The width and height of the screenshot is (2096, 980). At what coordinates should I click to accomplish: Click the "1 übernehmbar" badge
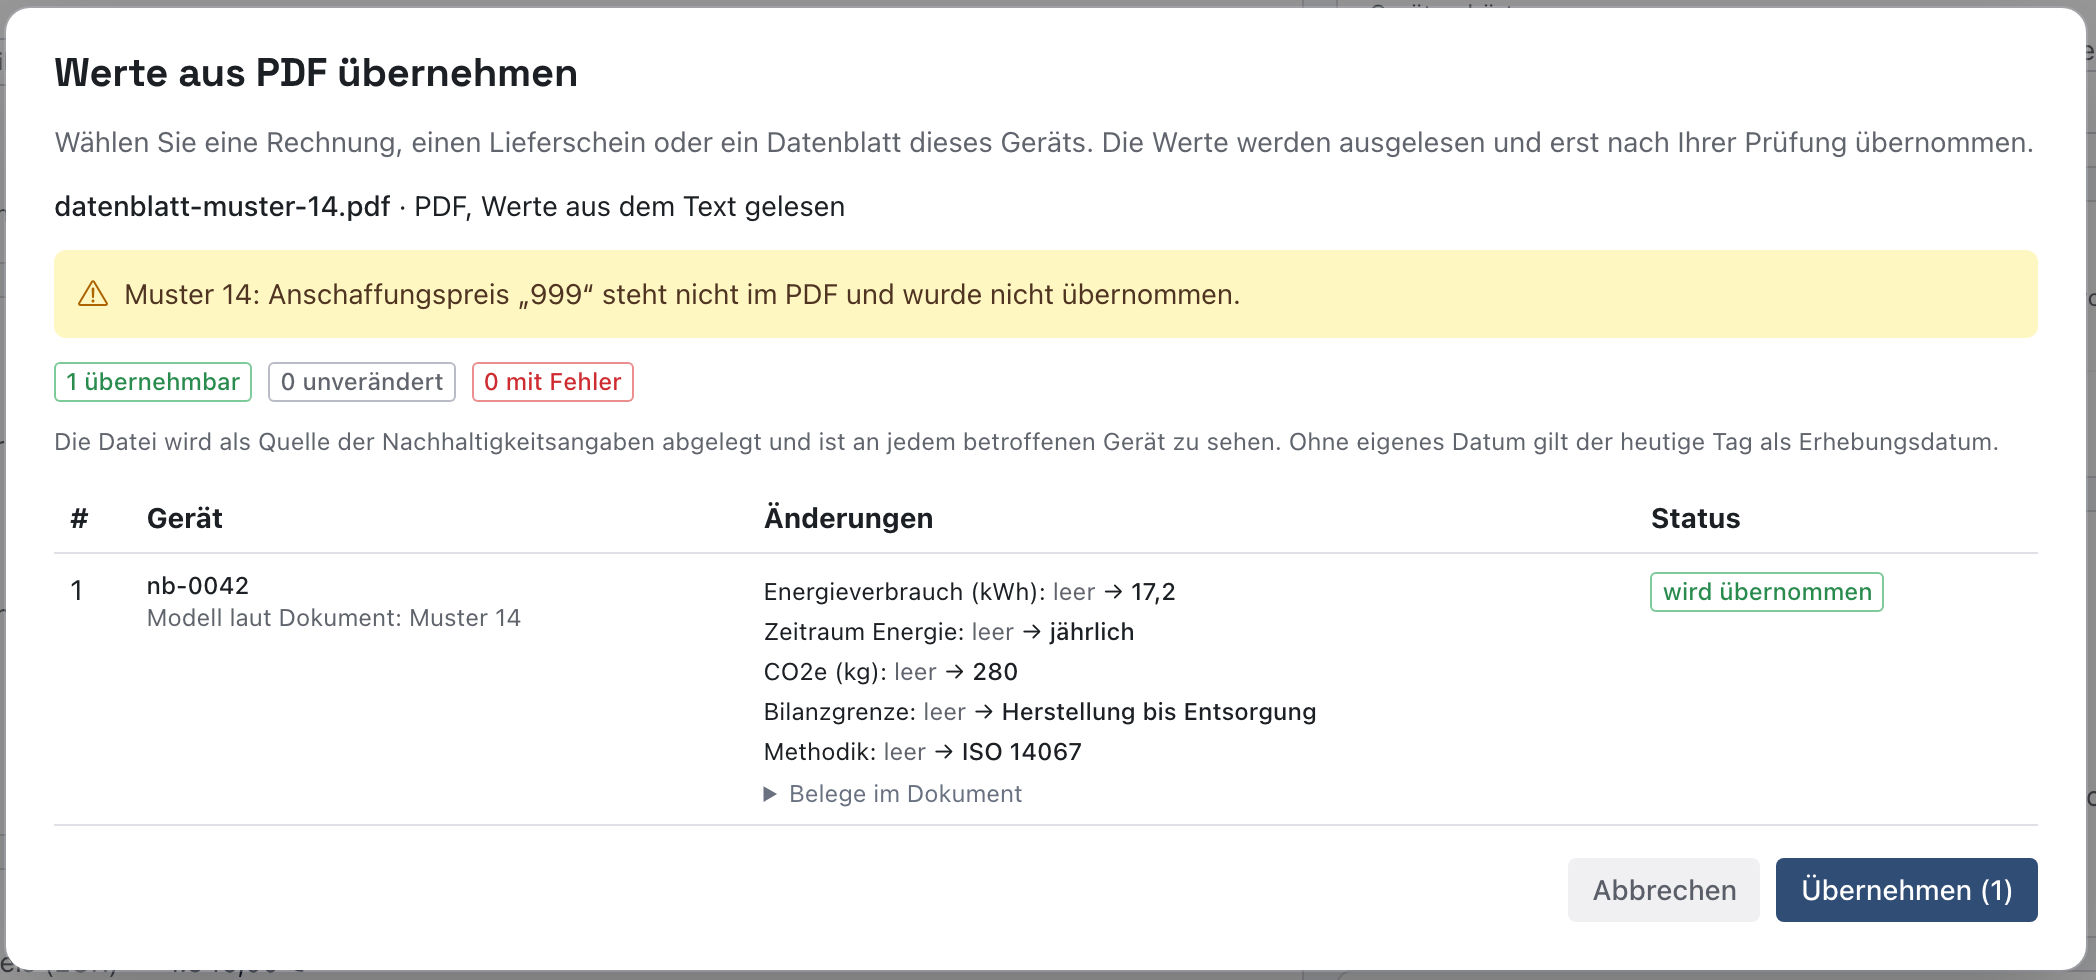tap(153, 382)
